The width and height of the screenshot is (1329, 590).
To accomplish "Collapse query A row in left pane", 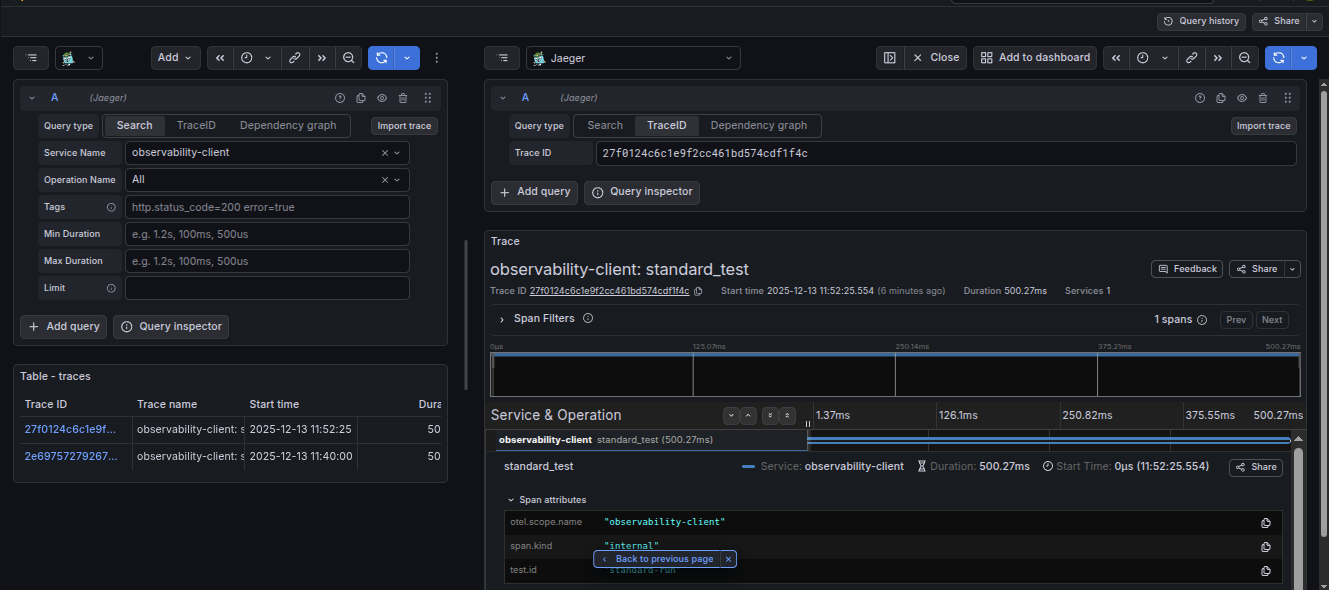I will (x=32, y=98).
